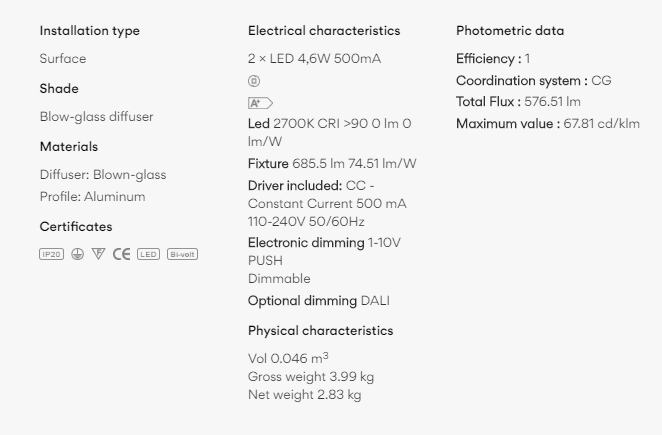Click the CE marking icon
Viewport: 662px width, 435px height.
pyautogui.click(x=121, y=254)
